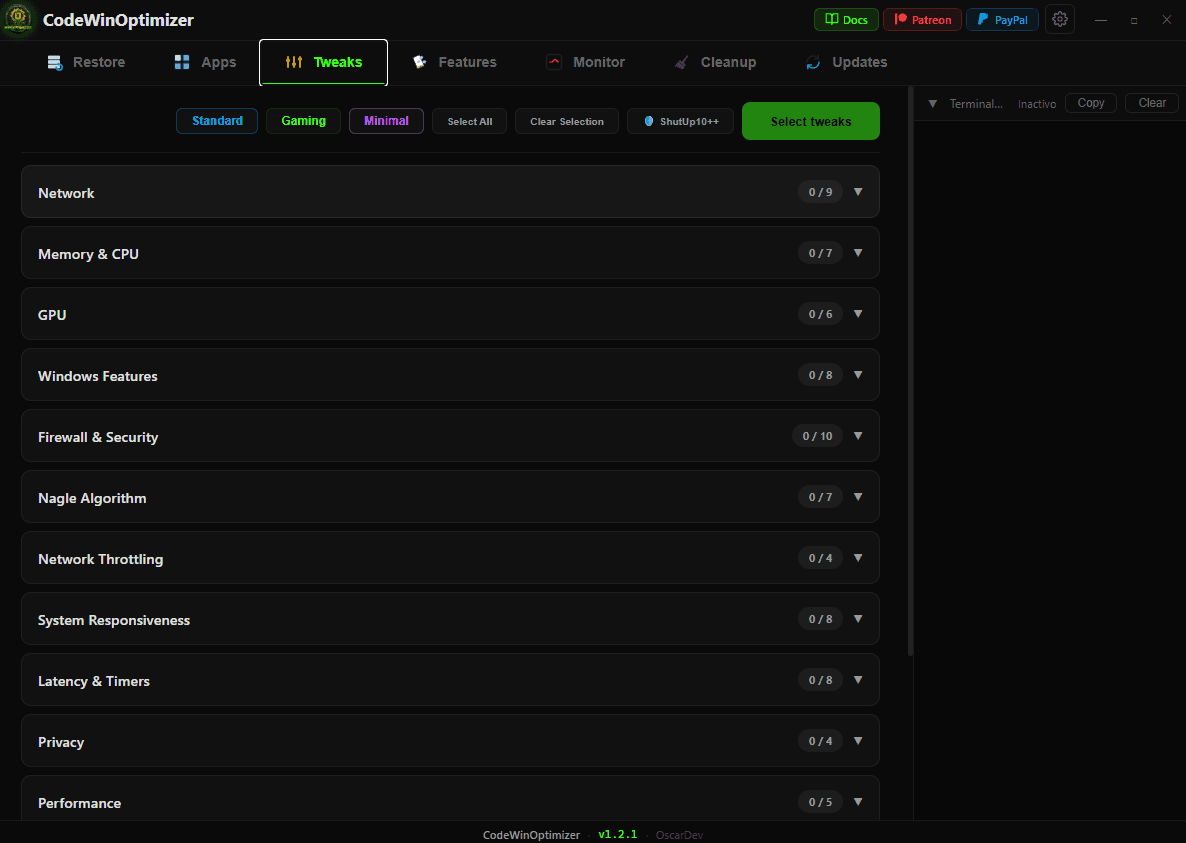Click the Updates refresh icon

[x=813, y=62]
